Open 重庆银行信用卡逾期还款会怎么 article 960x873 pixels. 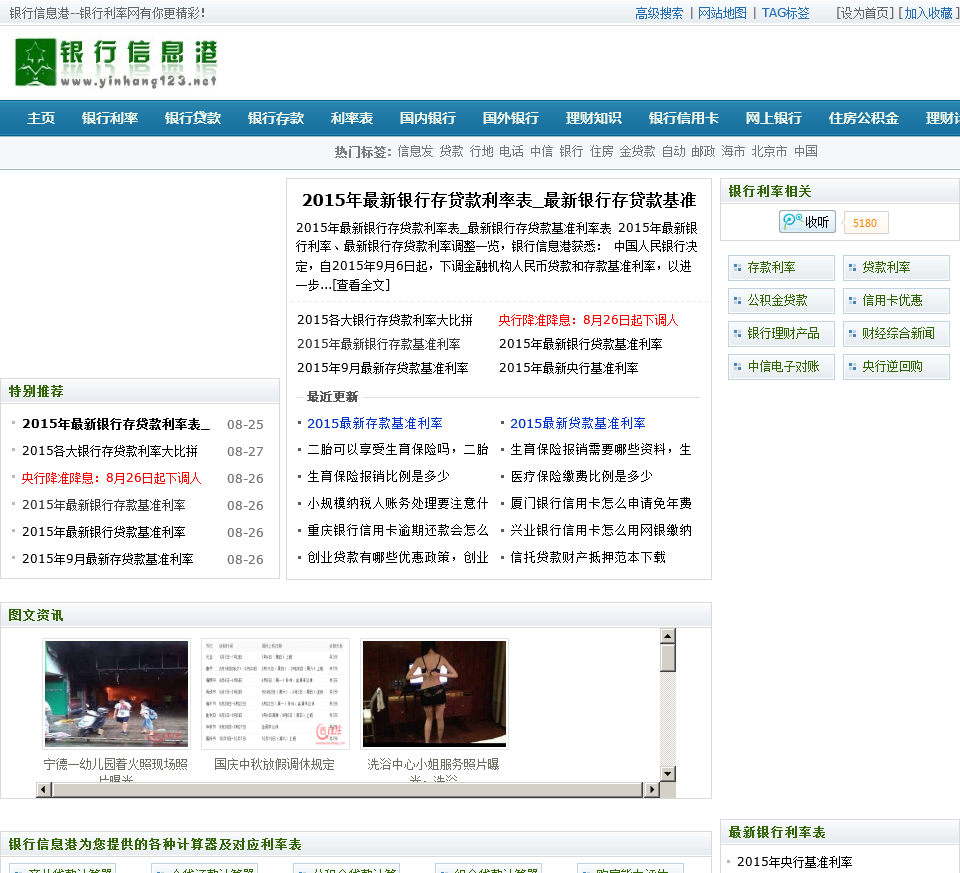pyautogui.click(x=397, y=530)
